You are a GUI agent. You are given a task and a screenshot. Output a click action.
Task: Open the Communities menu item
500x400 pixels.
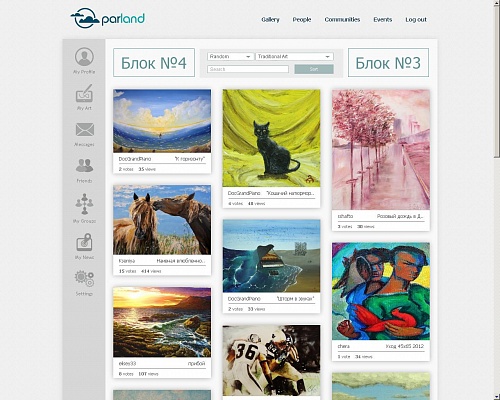click(x=342, y=20)
